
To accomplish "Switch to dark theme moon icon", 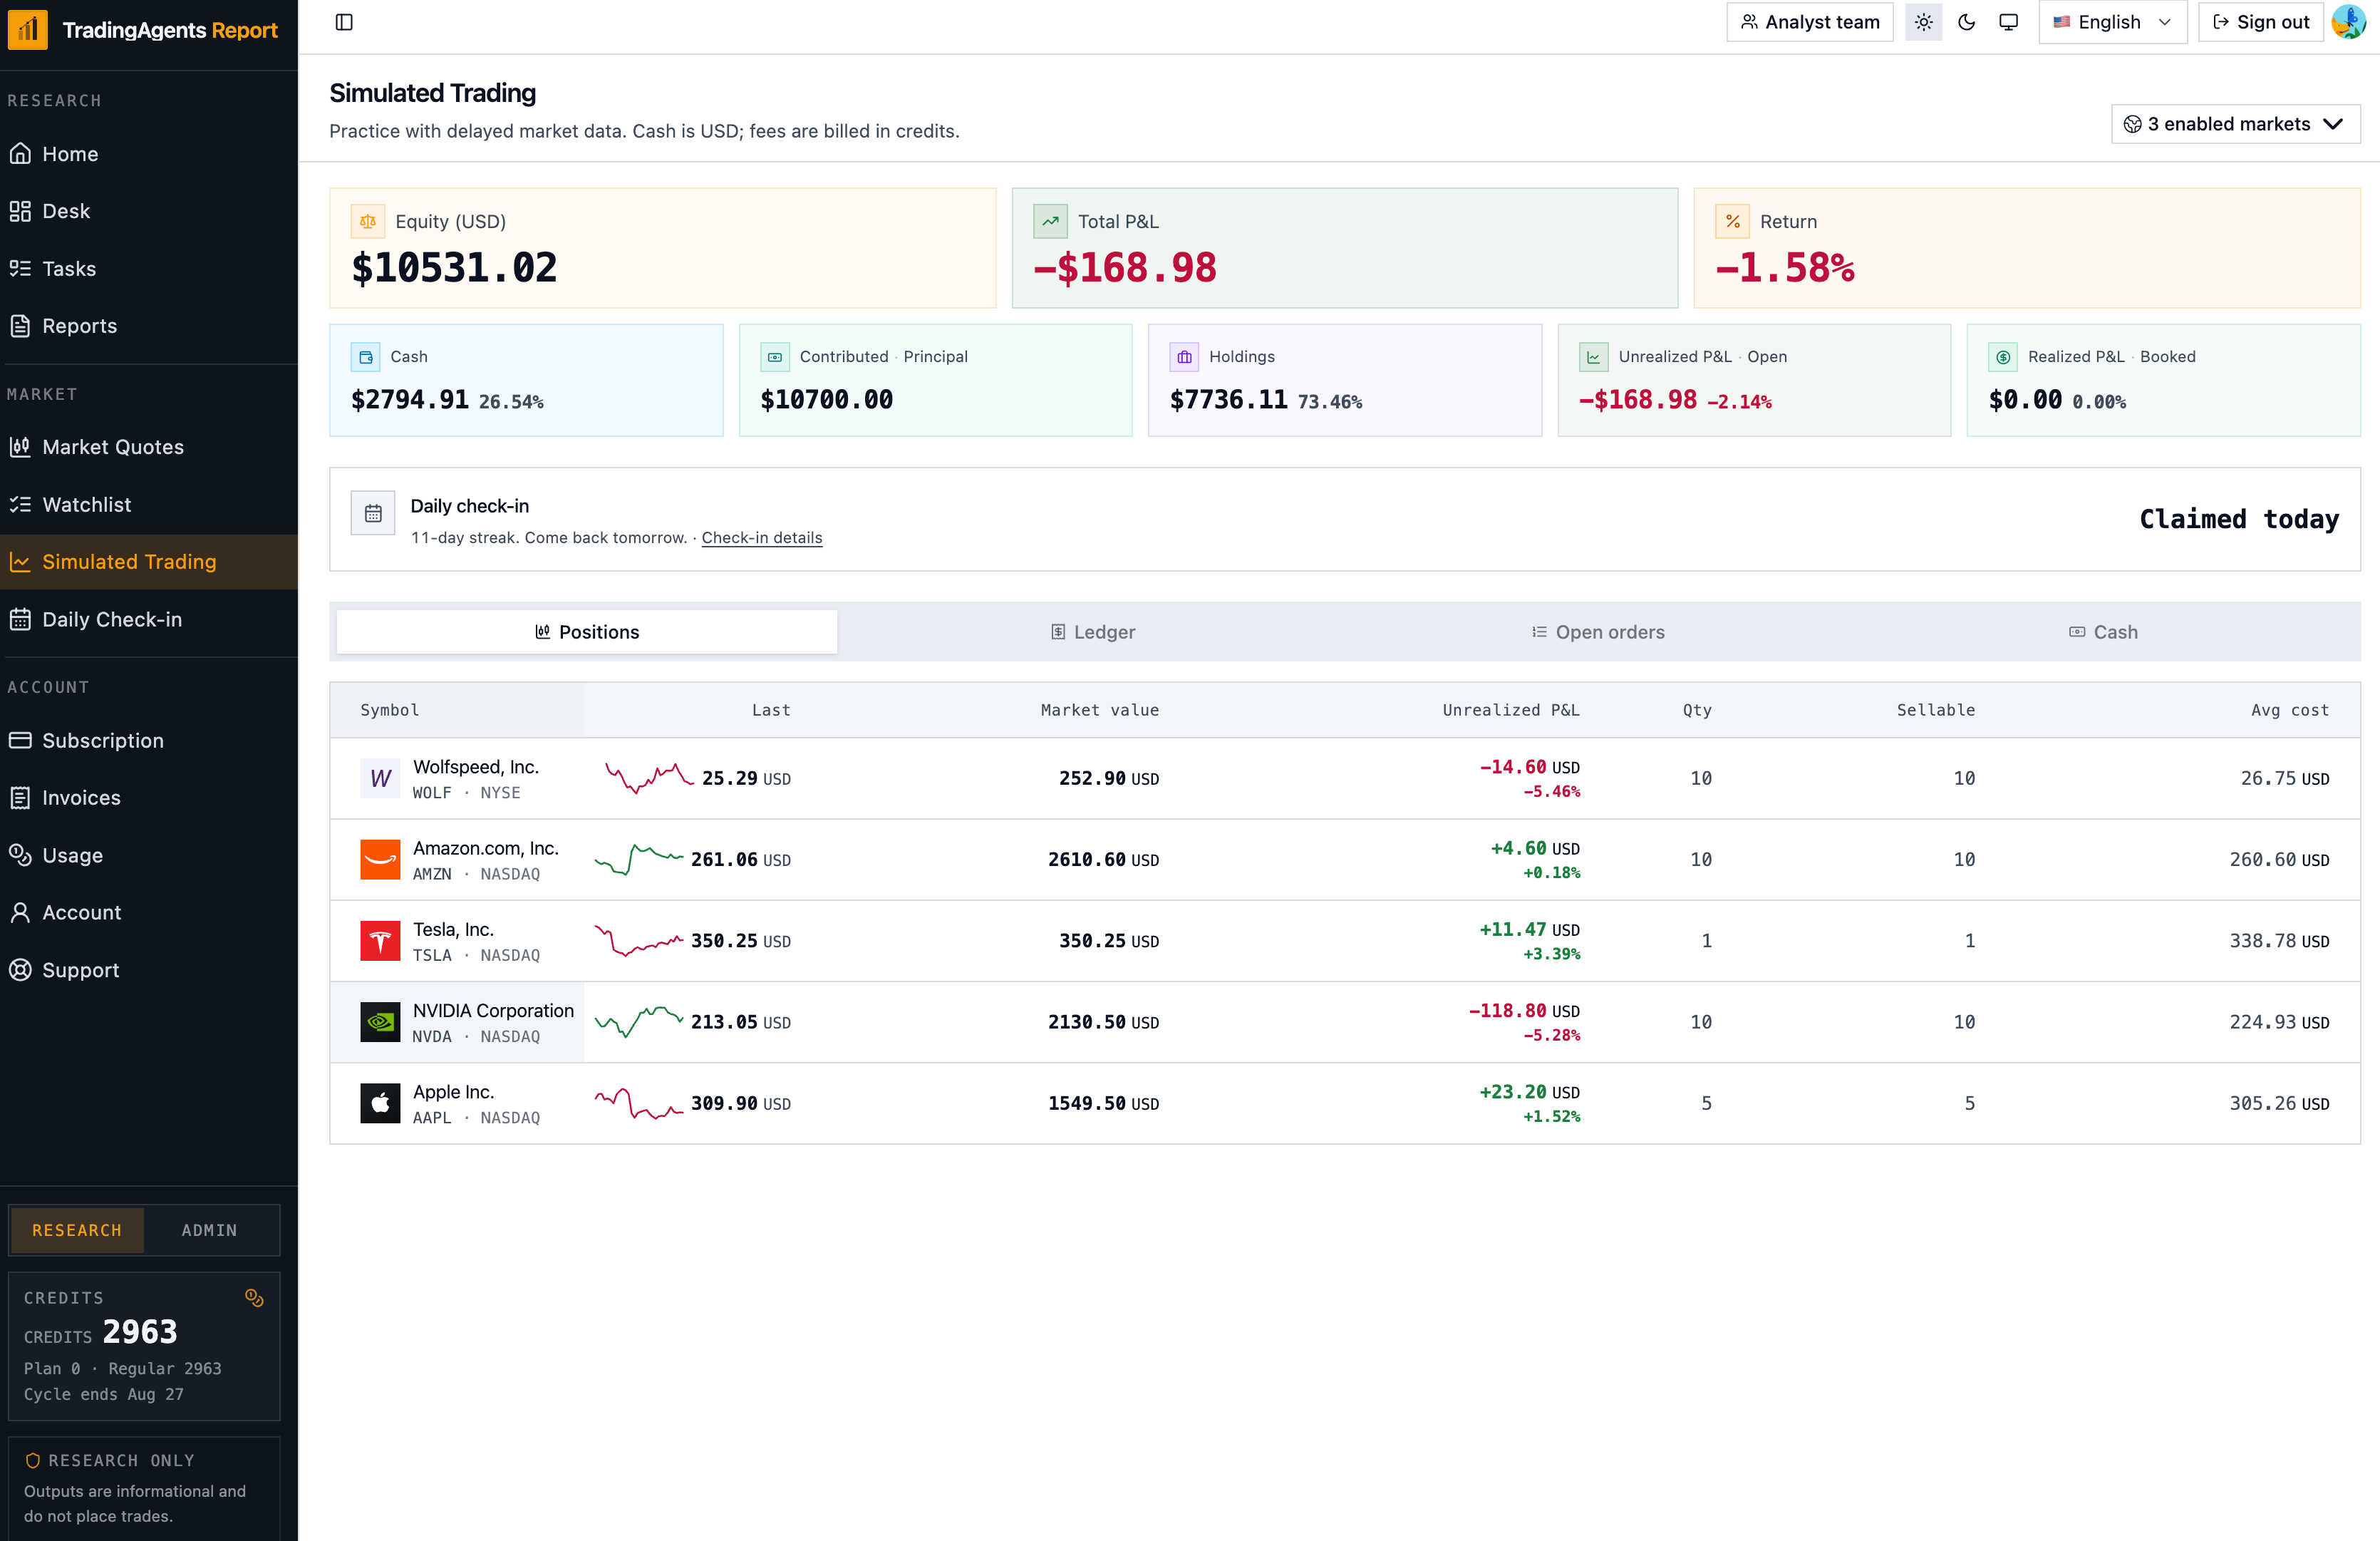I will 1966,22.
